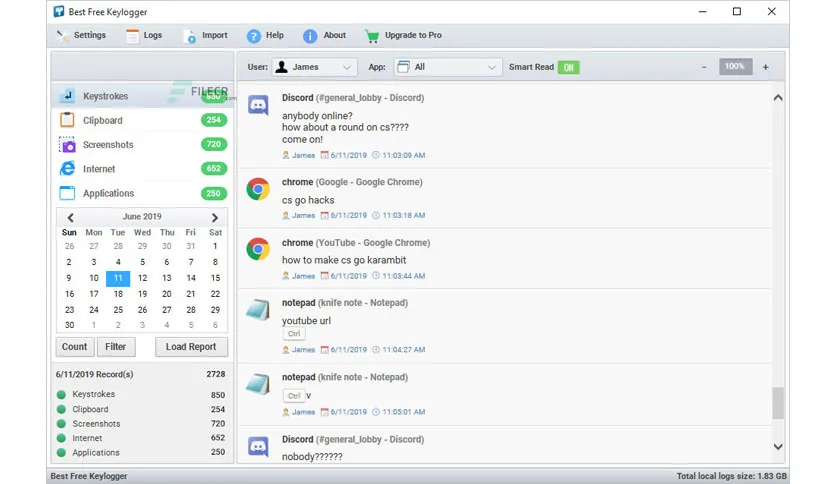Click the Screenshots 720 summary row
This screenshot has width=836, height=484.
click(x=141, y=423)
